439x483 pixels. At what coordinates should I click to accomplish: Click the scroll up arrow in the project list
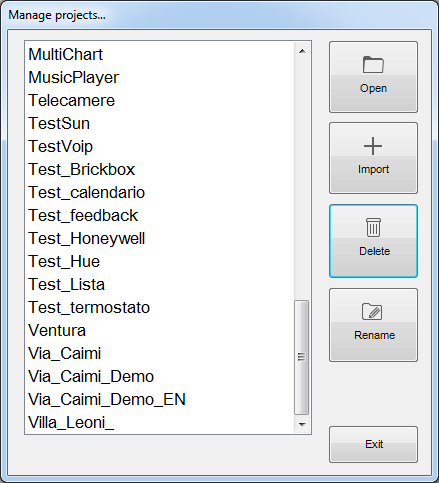[302, 51]
